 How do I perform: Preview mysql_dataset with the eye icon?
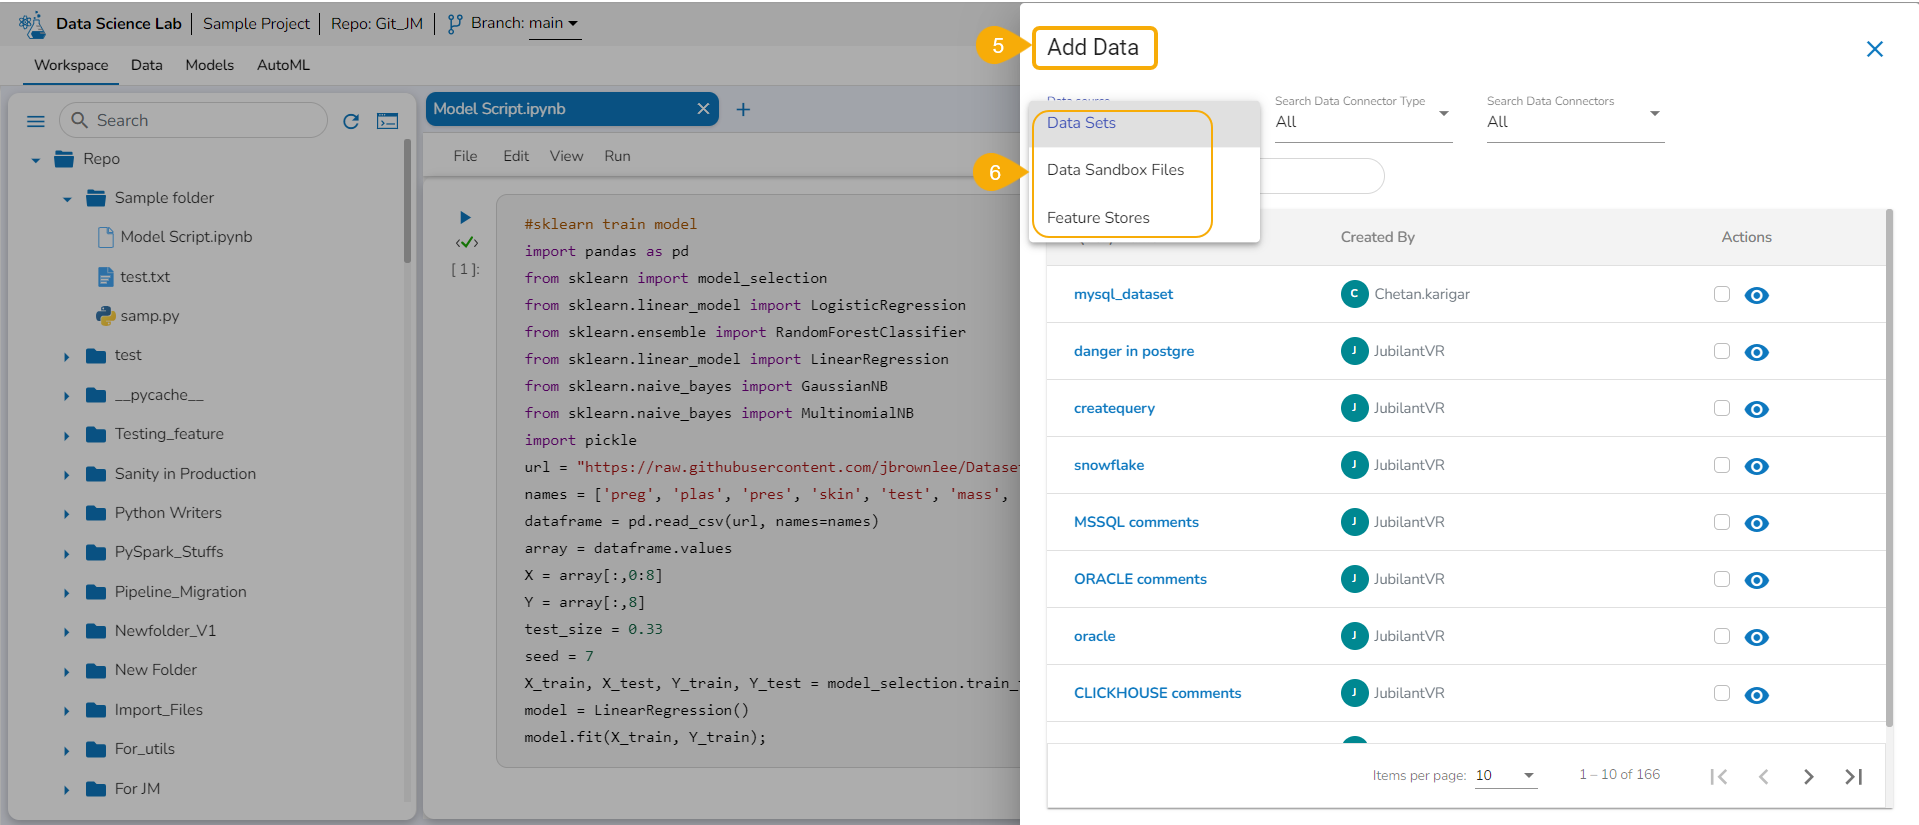[x=1756, y=295]
